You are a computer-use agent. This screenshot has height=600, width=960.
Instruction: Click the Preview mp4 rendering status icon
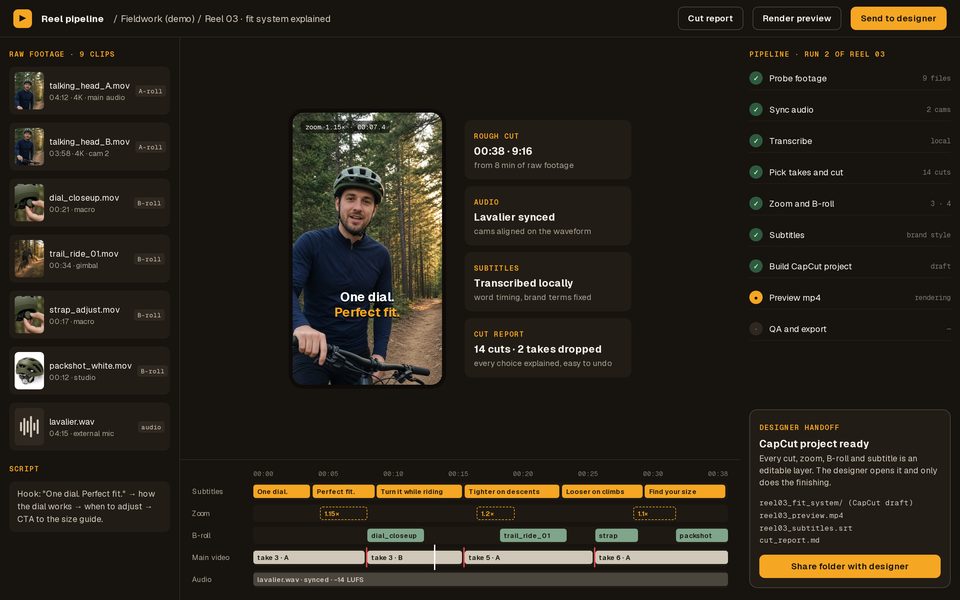tap(756, 298)
